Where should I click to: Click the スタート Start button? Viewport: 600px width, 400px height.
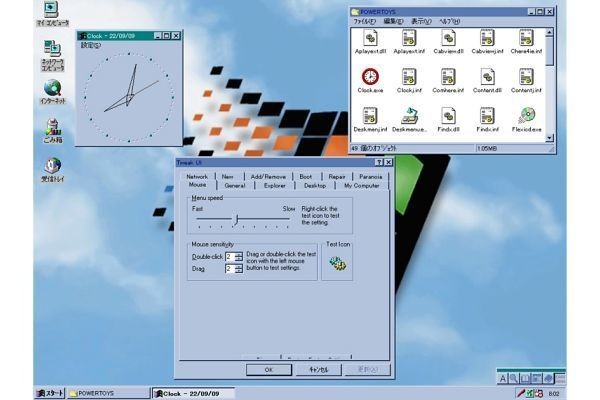click(50, 393)
